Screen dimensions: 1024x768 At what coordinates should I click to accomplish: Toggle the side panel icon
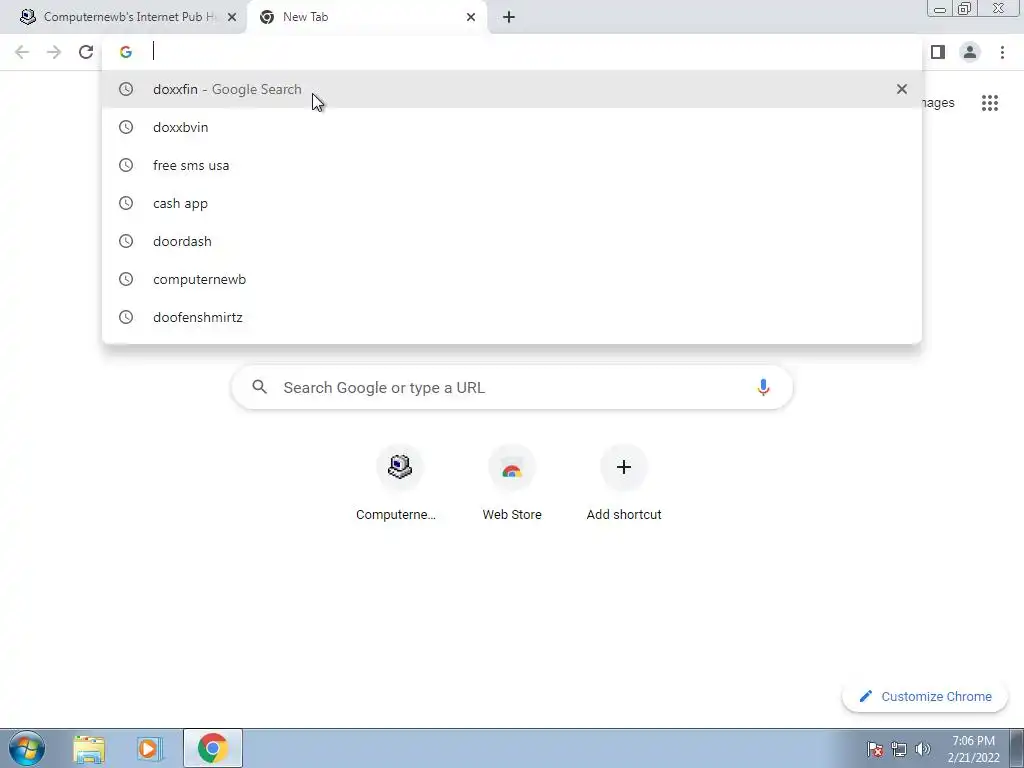pyautogui.click(x=938, y=52)
